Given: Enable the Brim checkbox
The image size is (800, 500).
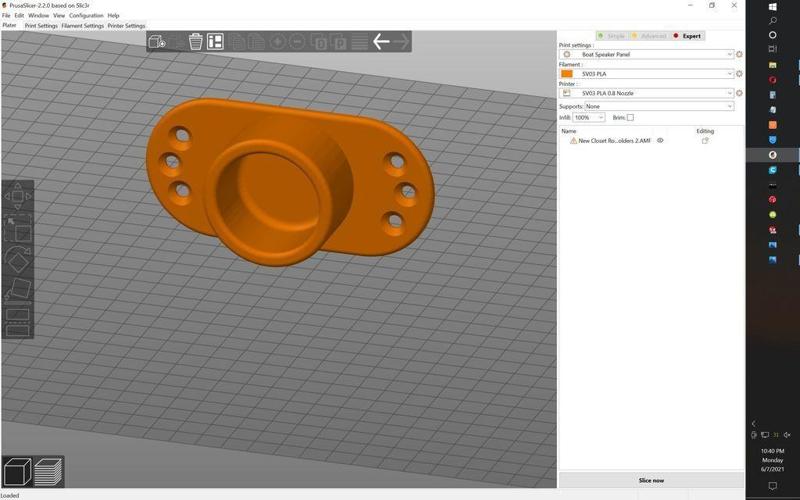Looking at the screenshot, I should 630,117.
